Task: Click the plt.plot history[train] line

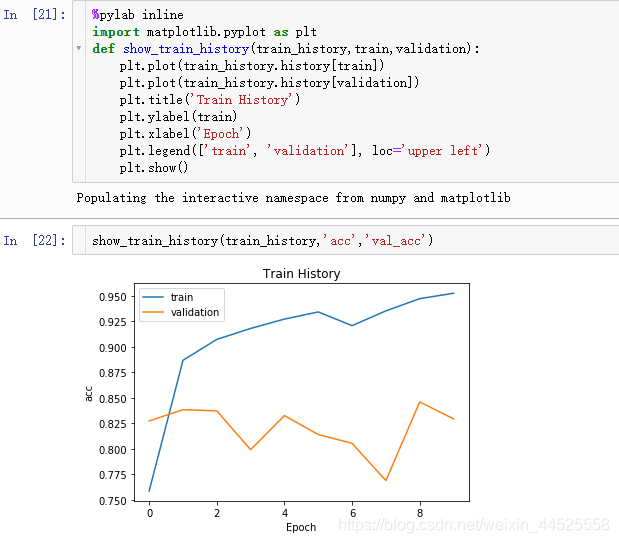Action: 252,66
